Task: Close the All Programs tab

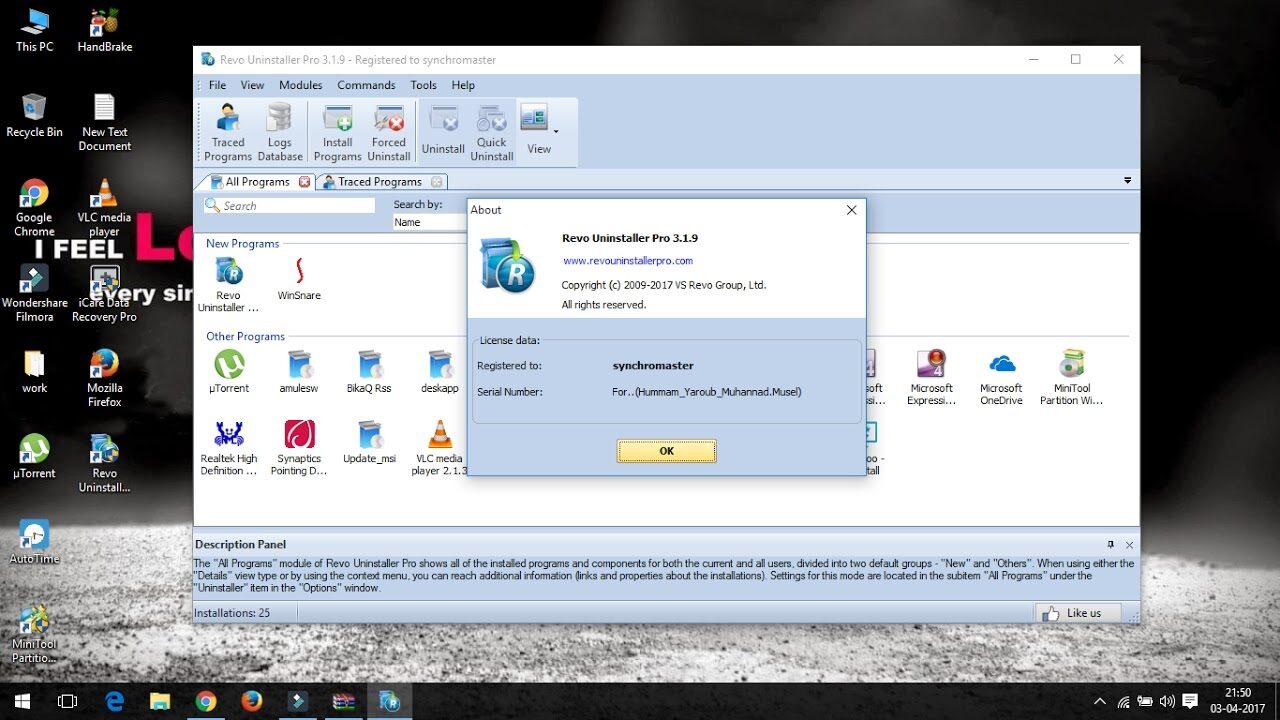Action: click(x=305, y=182)
